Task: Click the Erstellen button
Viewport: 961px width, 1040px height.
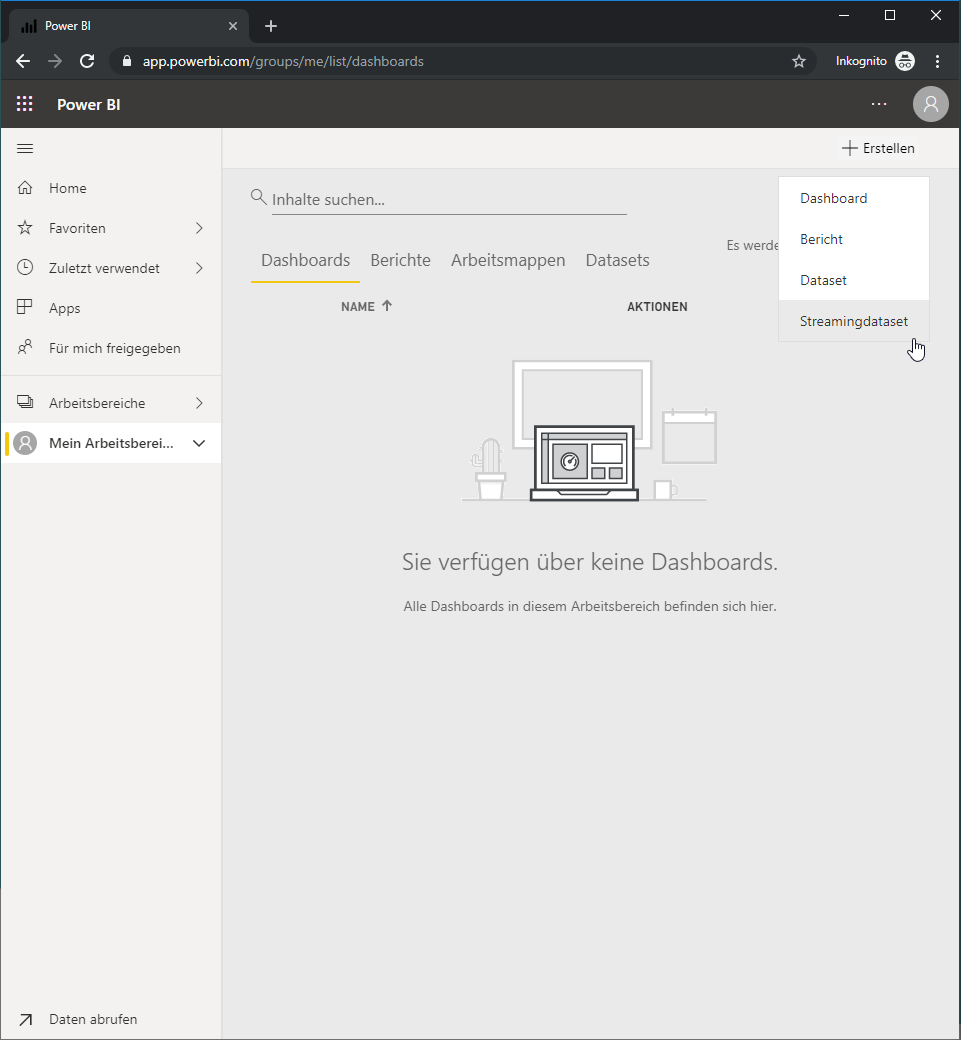Action: tap(878, 149)
